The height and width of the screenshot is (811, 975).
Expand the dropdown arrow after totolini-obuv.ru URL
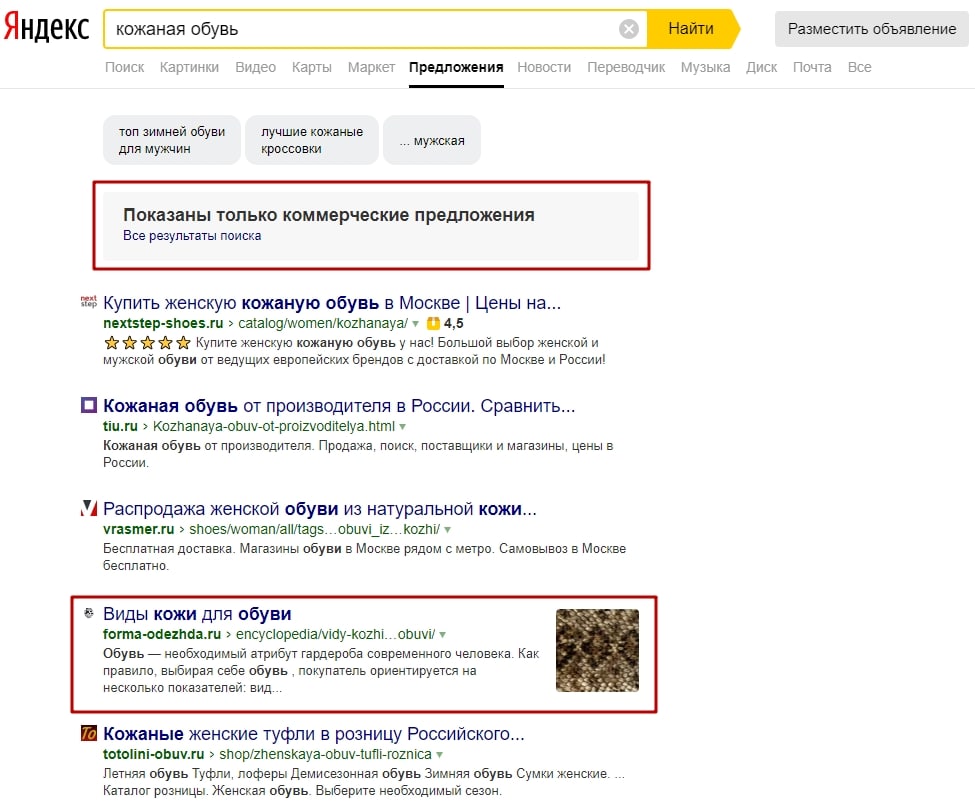point(440,755)
